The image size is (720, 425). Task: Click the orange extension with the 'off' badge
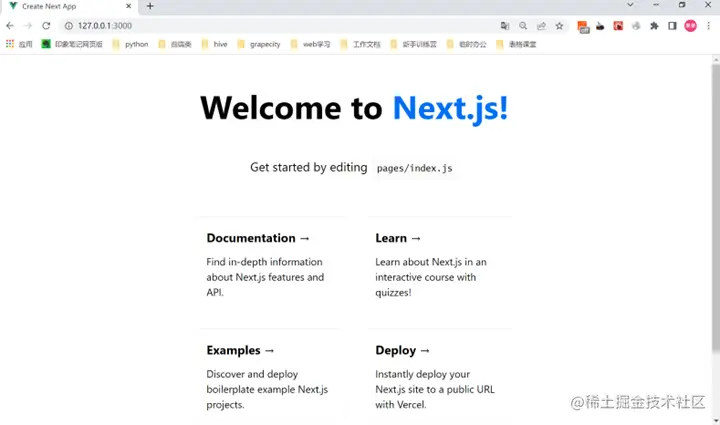tap(583, 27)
